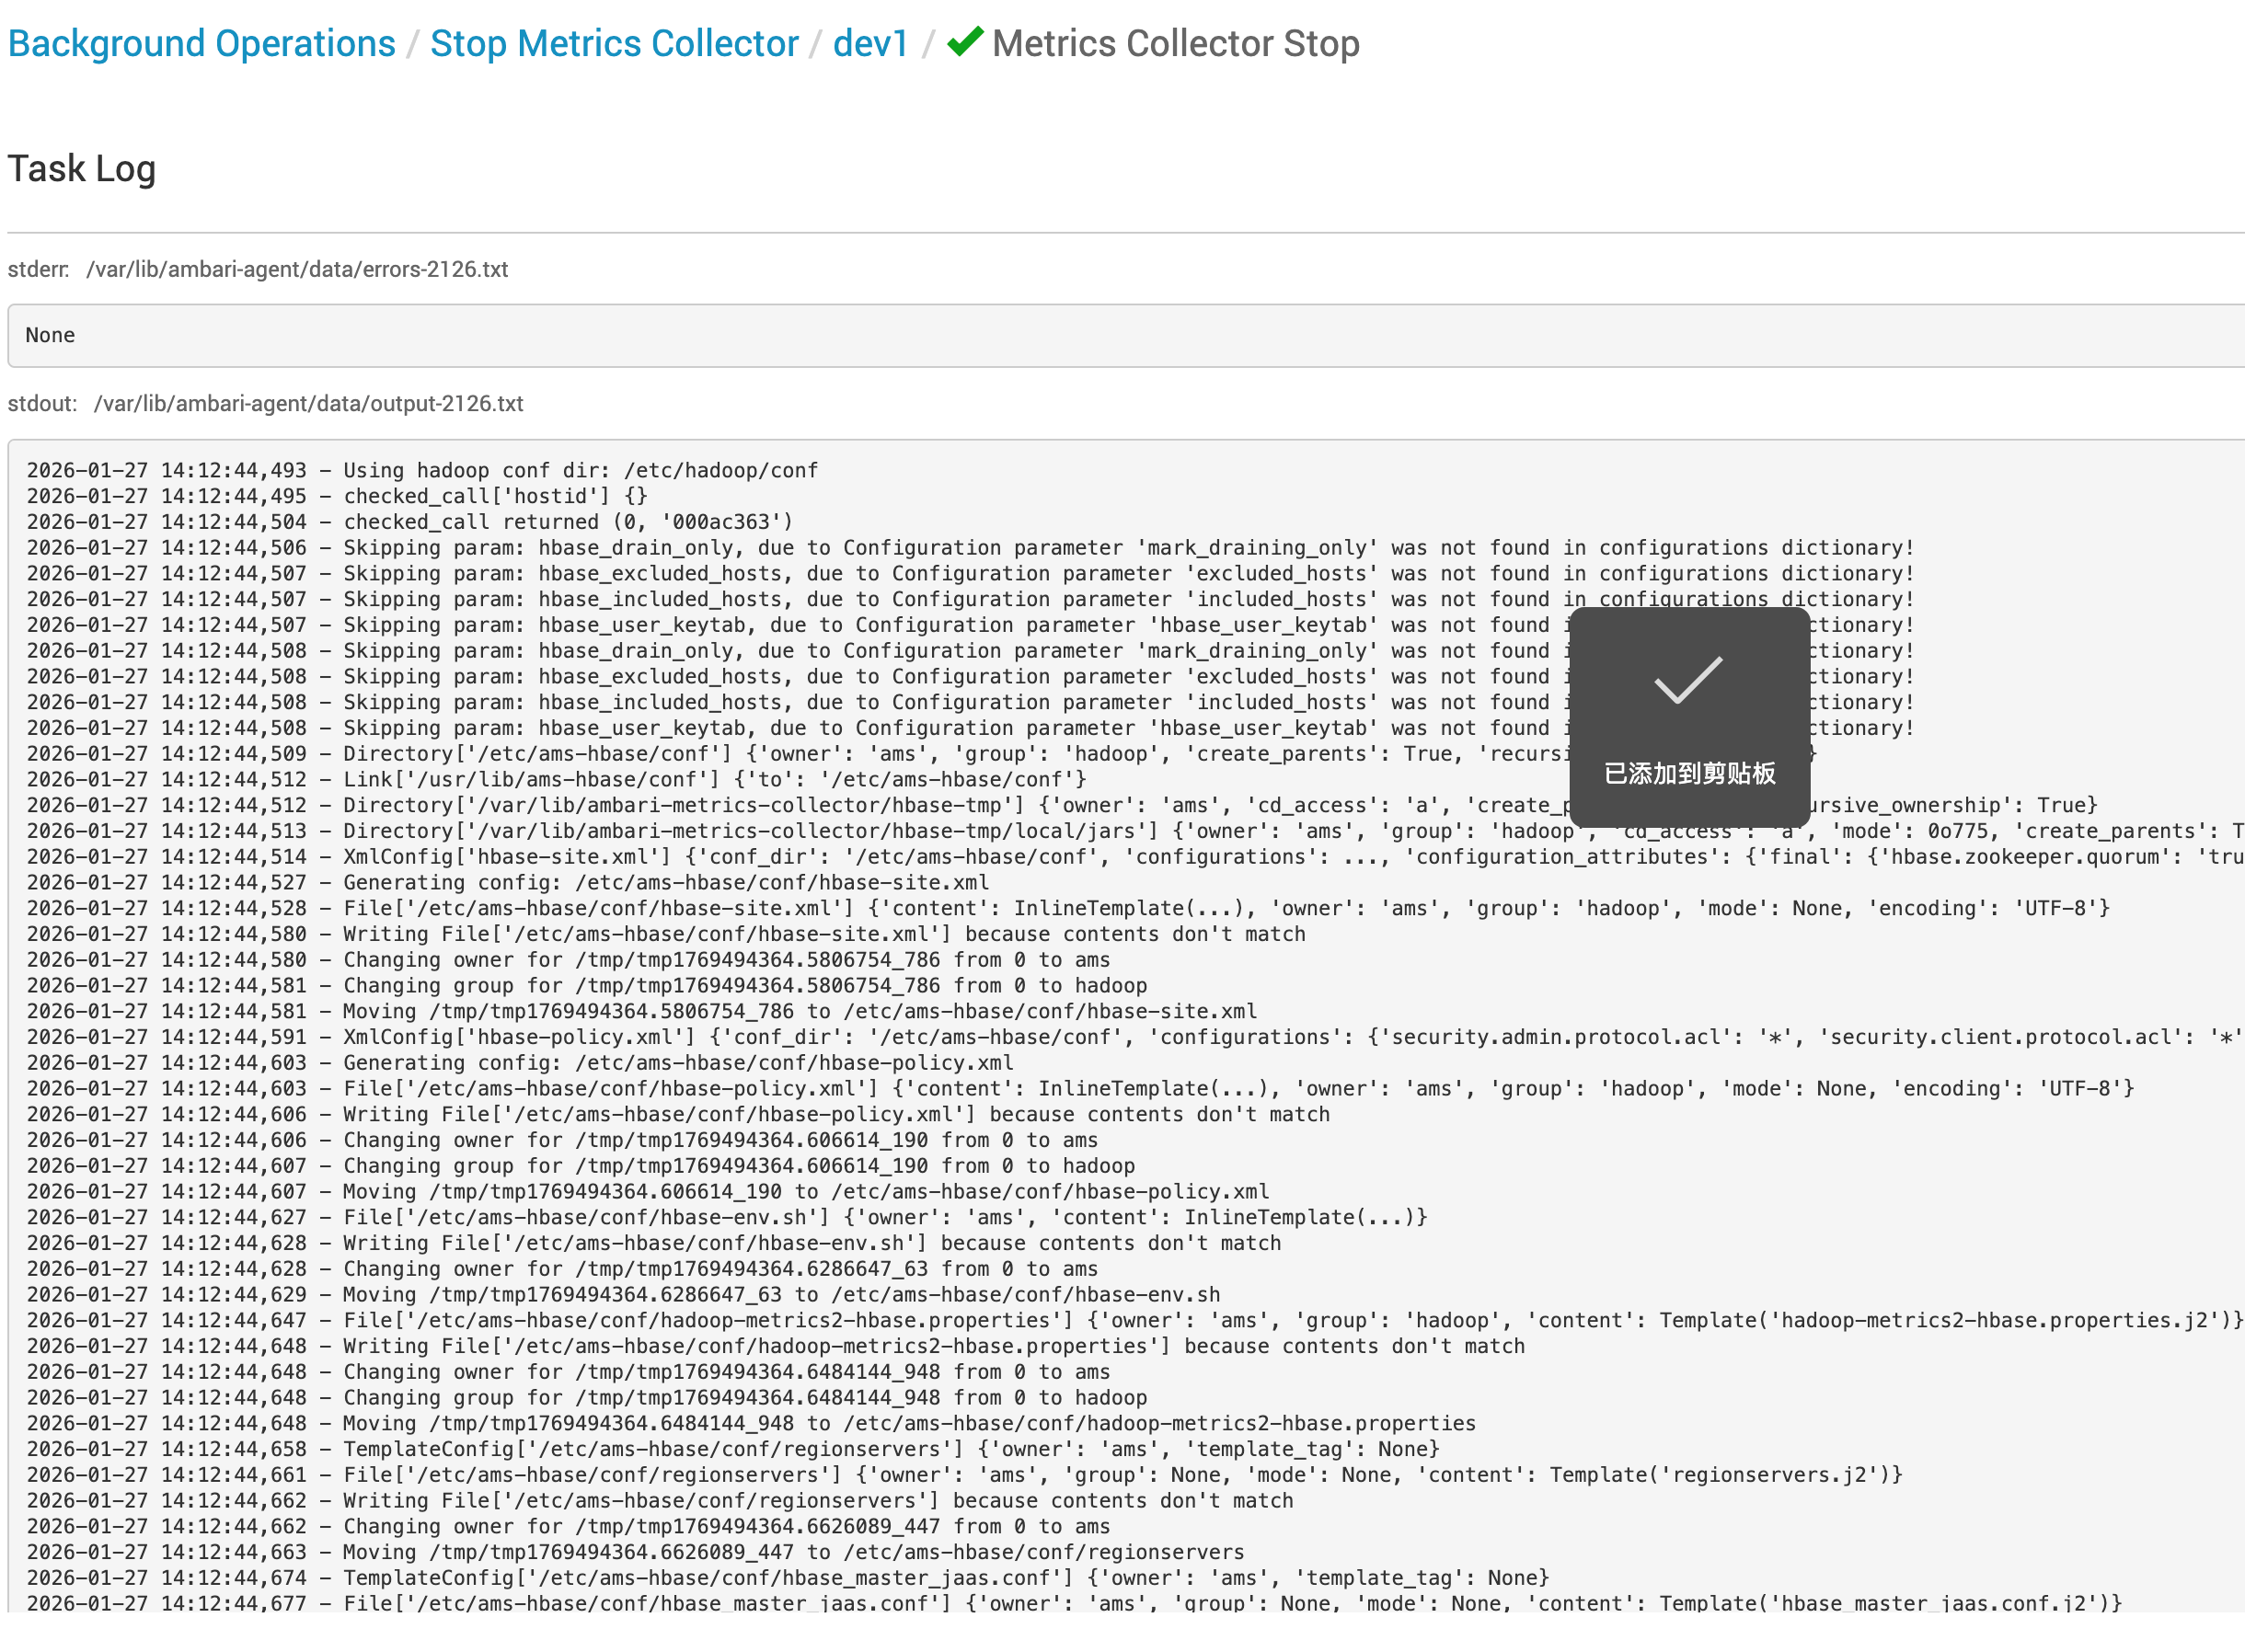2245x1652 pixels.
Task: Click the Task Log heading
Action: (82, 168)
